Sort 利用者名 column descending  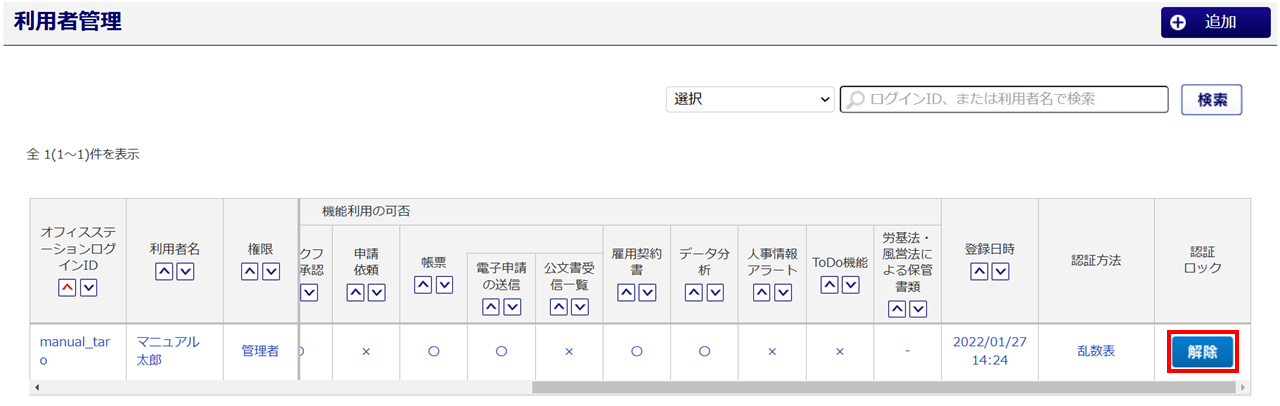(x=185, y=272)
